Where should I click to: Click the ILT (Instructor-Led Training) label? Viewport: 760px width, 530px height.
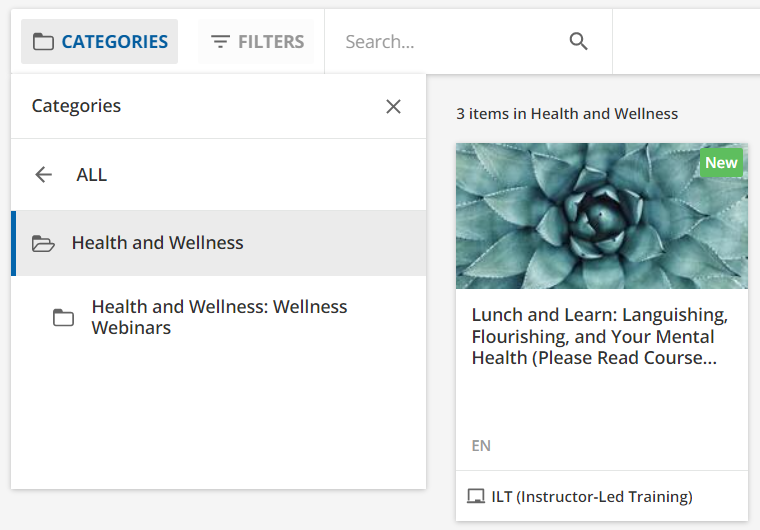pyautogui.click(x=592, y=497)
